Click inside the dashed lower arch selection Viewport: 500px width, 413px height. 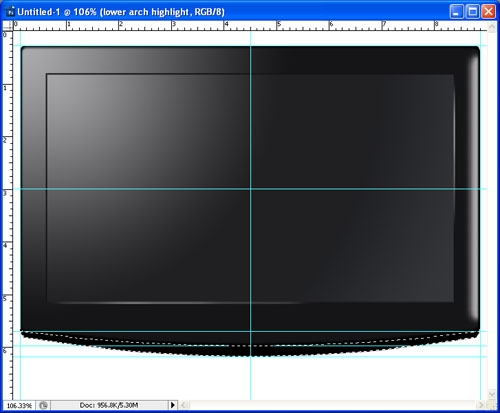tap(250, 344)
